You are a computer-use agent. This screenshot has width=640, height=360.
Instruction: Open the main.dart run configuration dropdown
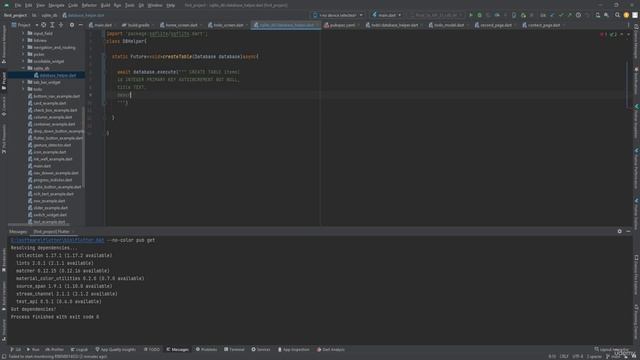387,15
